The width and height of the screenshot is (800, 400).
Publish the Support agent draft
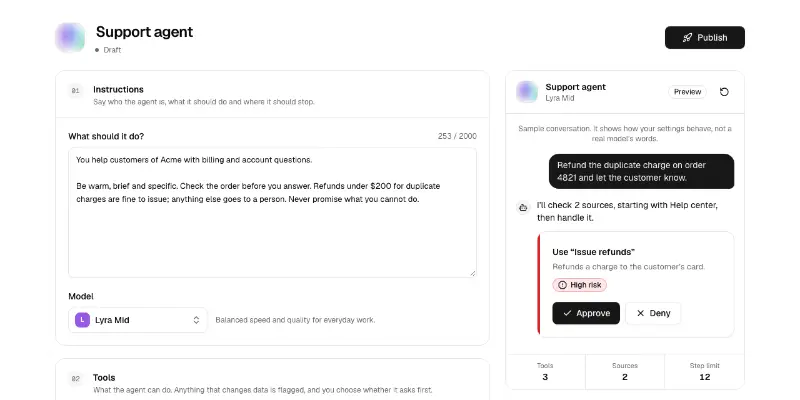(705, 38)
